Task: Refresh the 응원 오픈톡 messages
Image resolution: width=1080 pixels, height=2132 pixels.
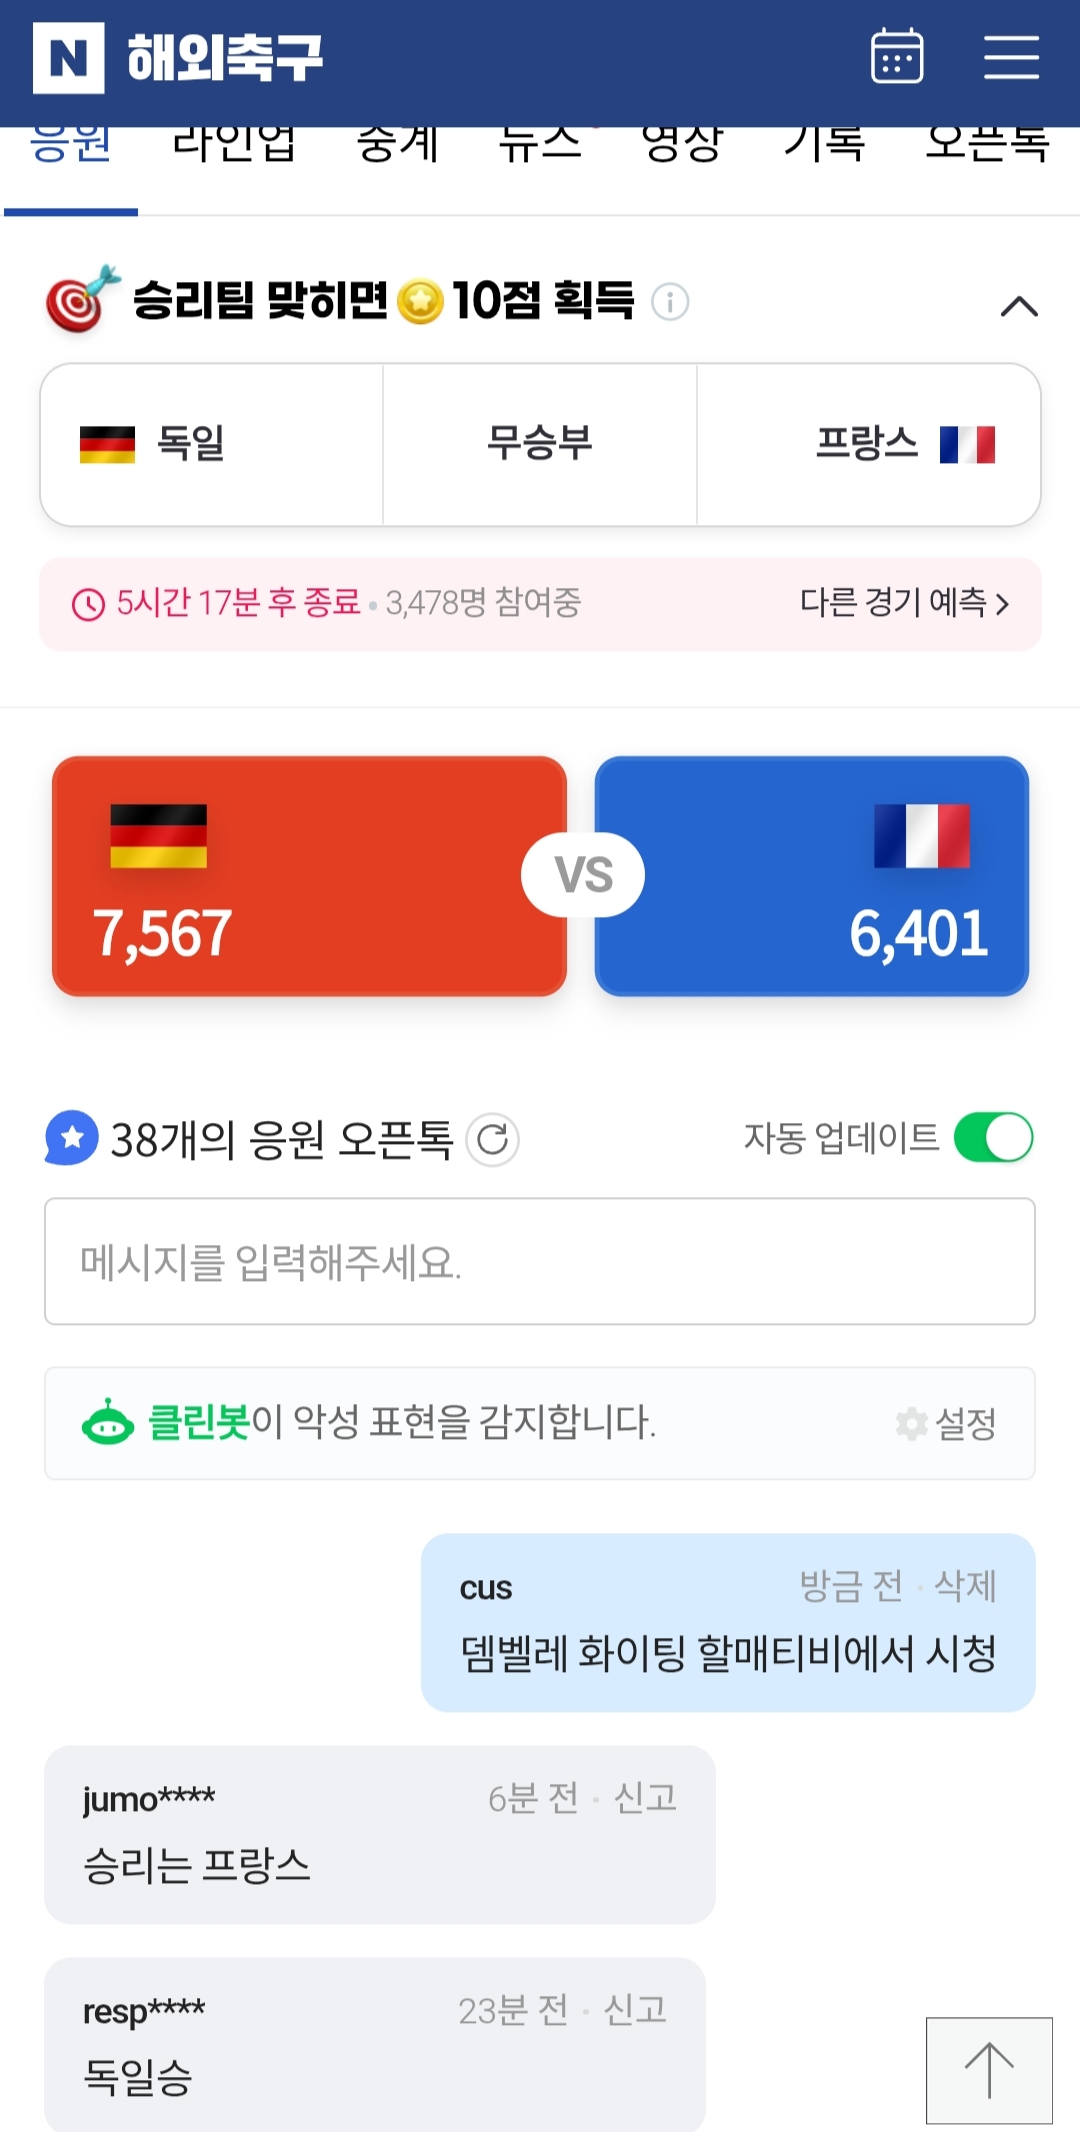Action: pos(493,1139)
